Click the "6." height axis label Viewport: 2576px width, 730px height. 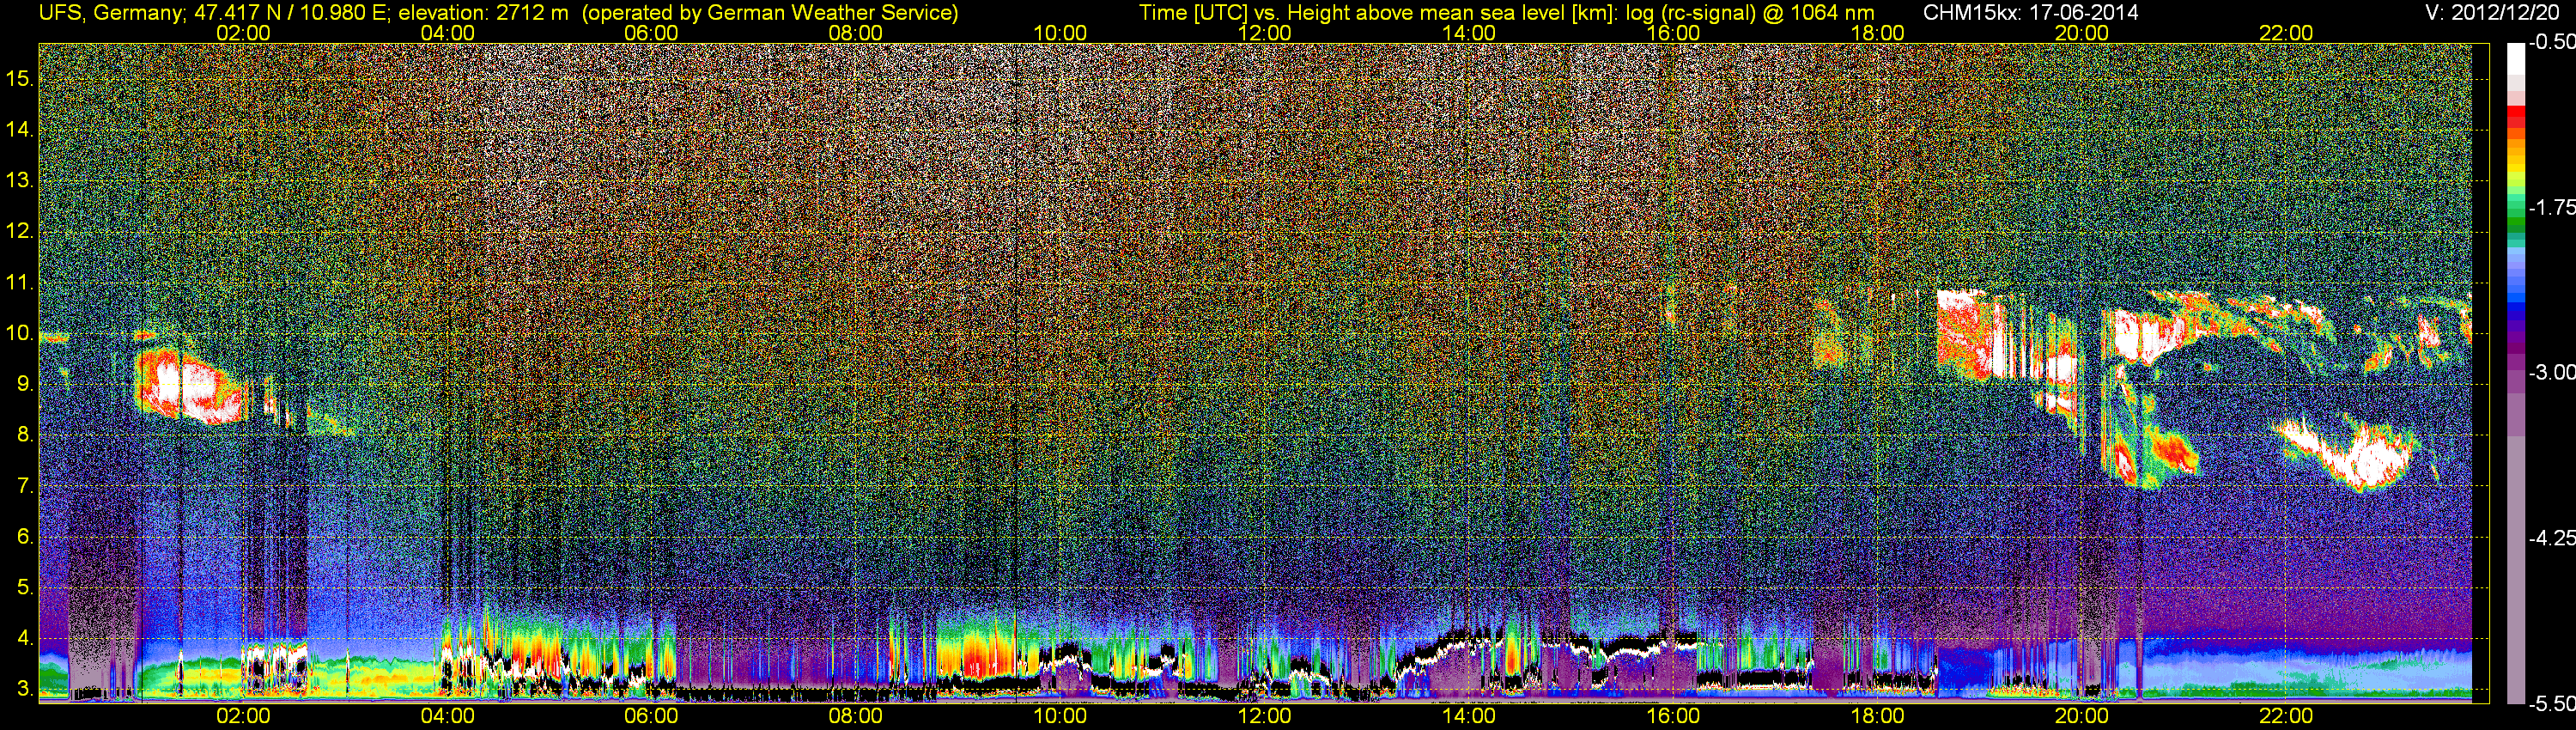(26, 537)
